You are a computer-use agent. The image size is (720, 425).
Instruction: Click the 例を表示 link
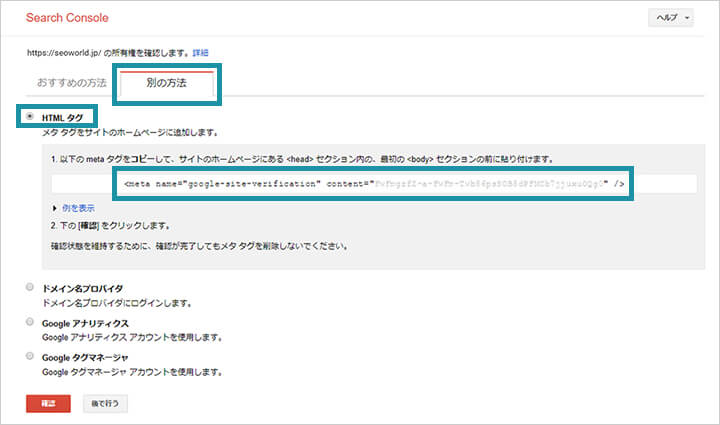coord(79,208)
